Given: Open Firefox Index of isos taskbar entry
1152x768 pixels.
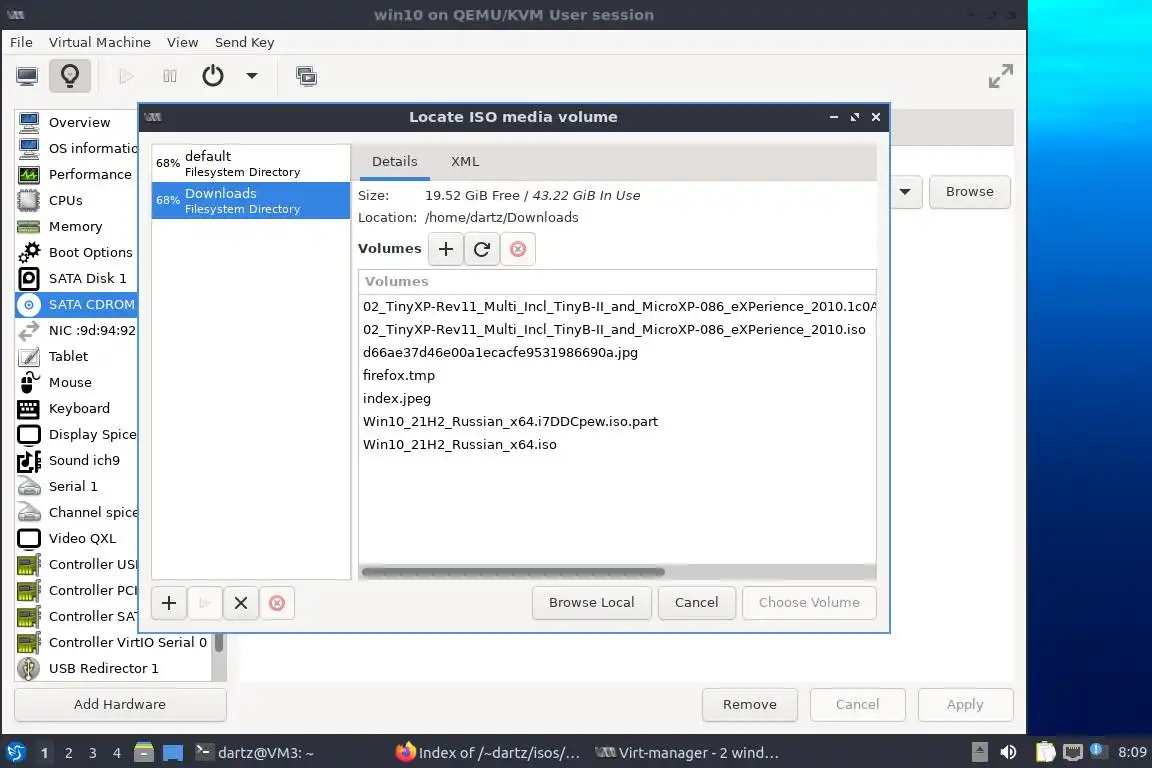Looking at the screenshot, I should (489, 753).
